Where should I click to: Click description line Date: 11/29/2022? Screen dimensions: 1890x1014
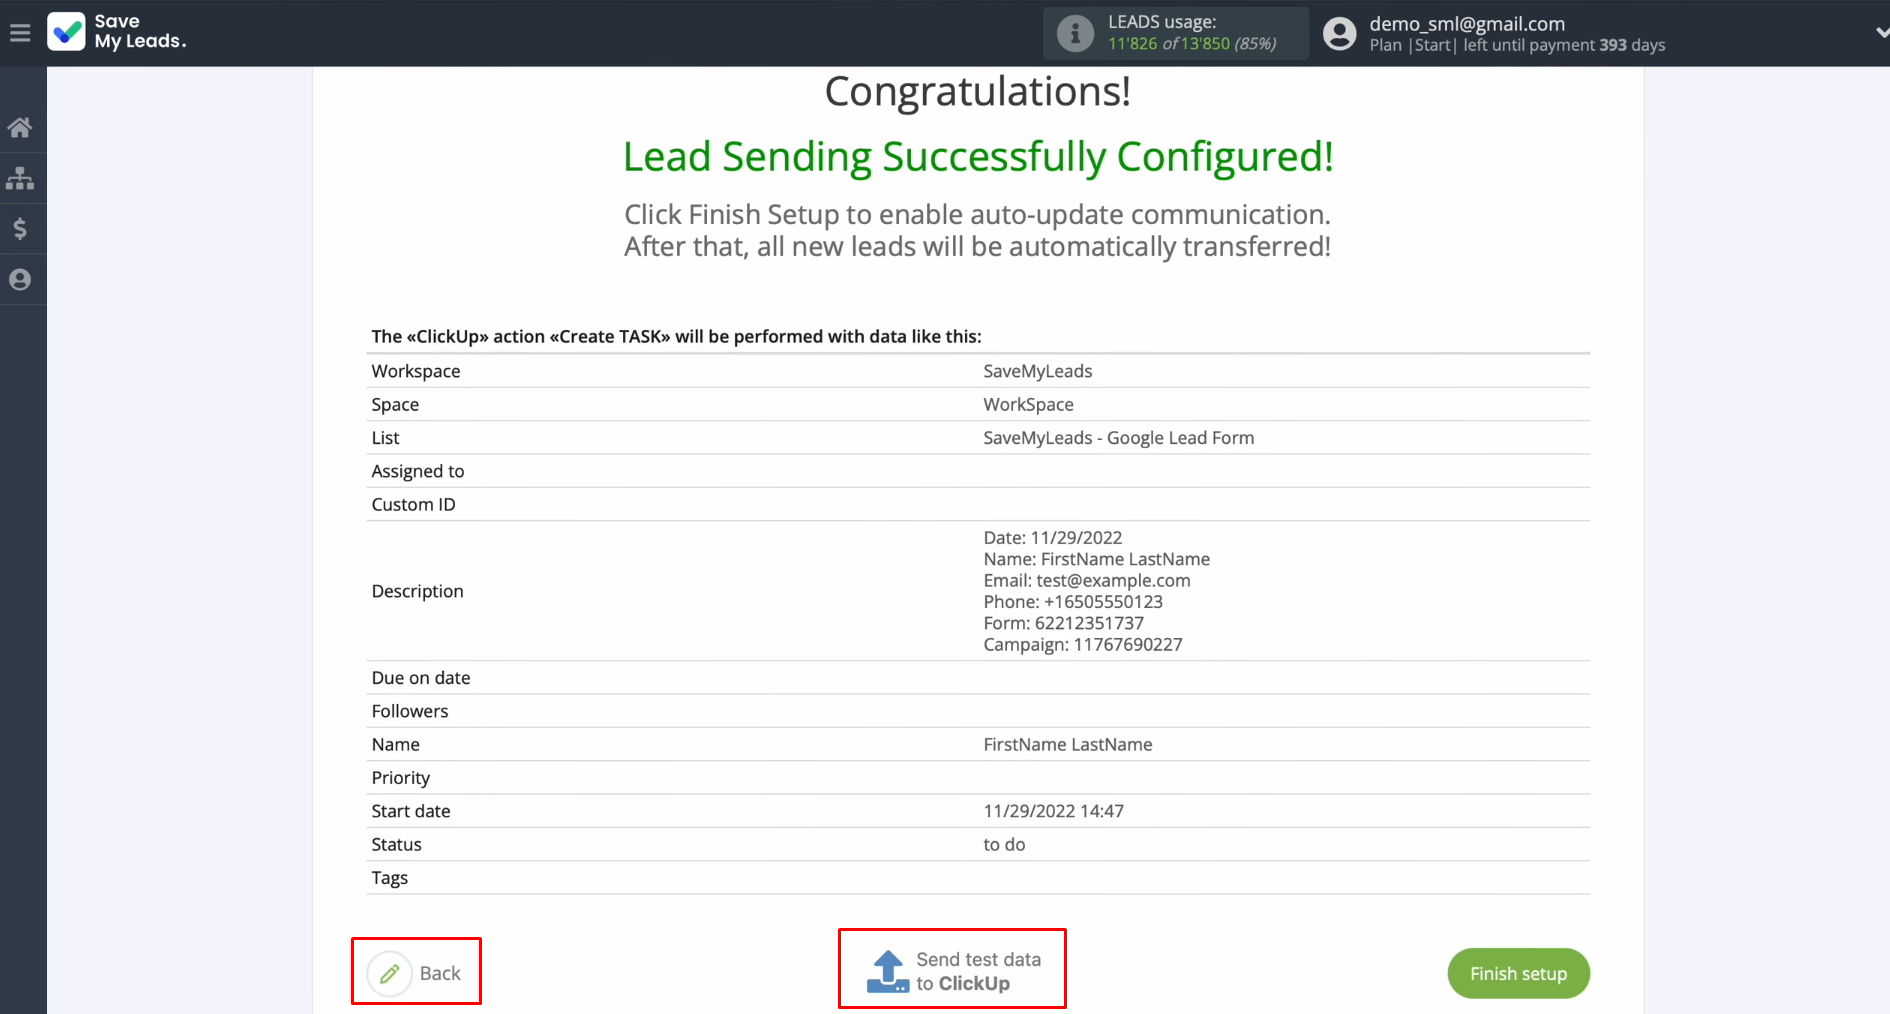(x=1052, y=537)
